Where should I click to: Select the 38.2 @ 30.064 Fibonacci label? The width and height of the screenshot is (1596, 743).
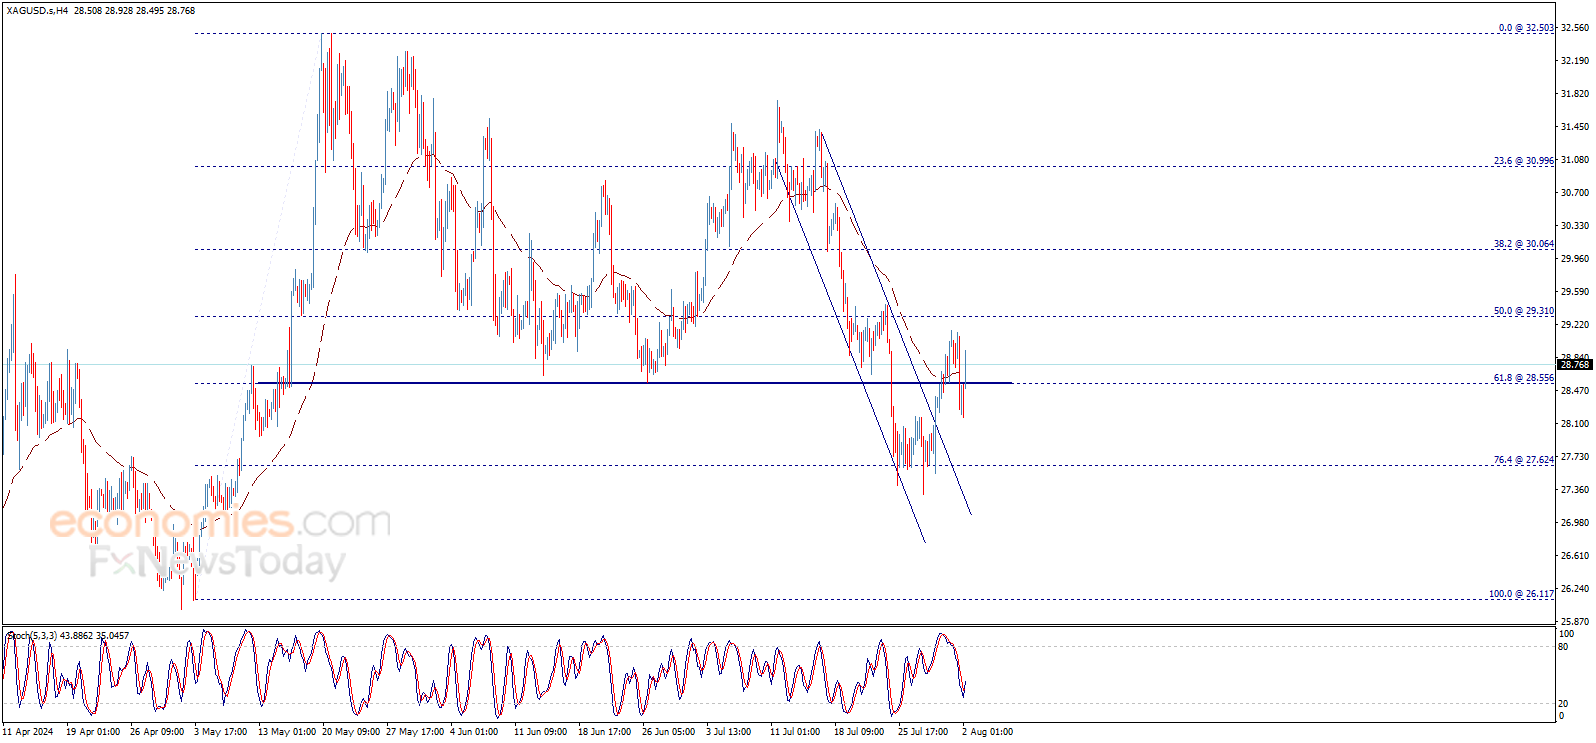coord(1524,244)
